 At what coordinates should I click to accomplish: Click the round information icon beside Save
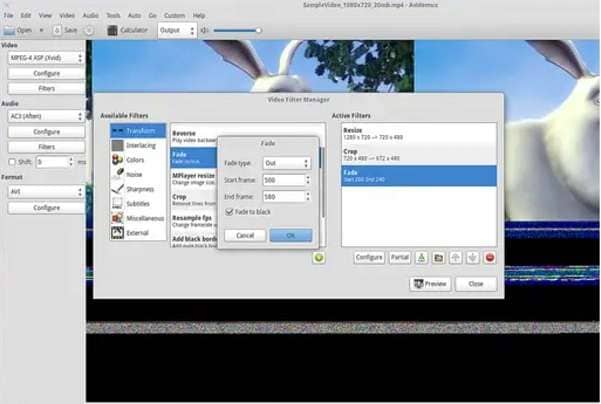(89, 30)
